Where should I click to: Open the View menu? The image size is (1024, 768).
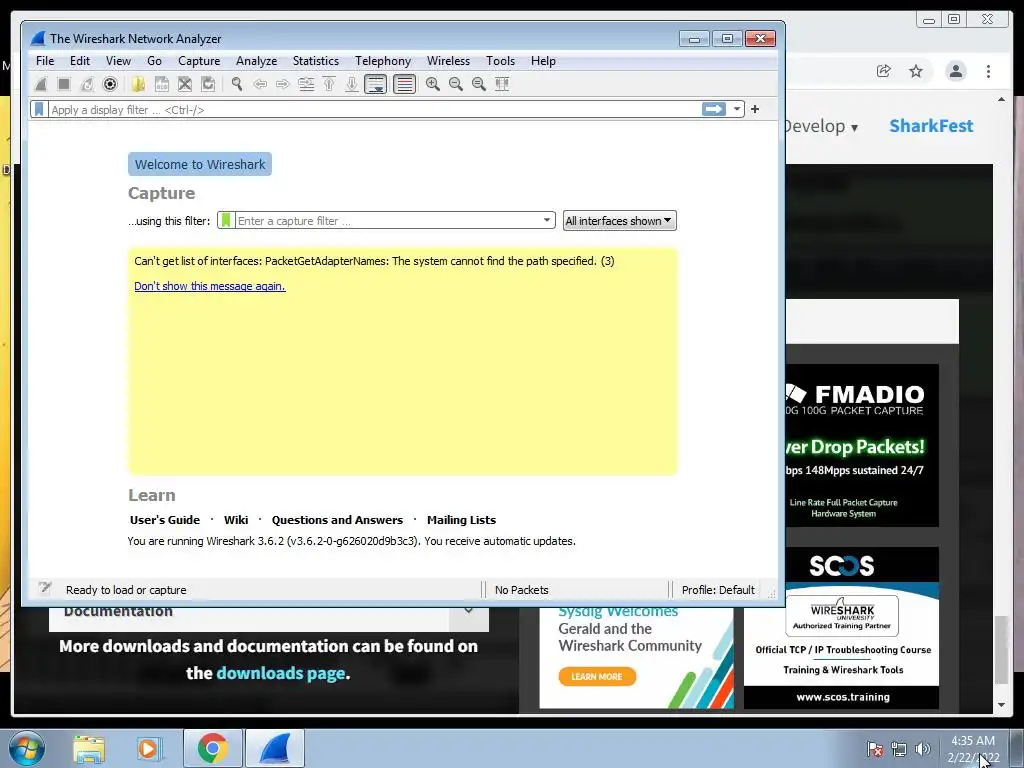click(x=118, y=61)
